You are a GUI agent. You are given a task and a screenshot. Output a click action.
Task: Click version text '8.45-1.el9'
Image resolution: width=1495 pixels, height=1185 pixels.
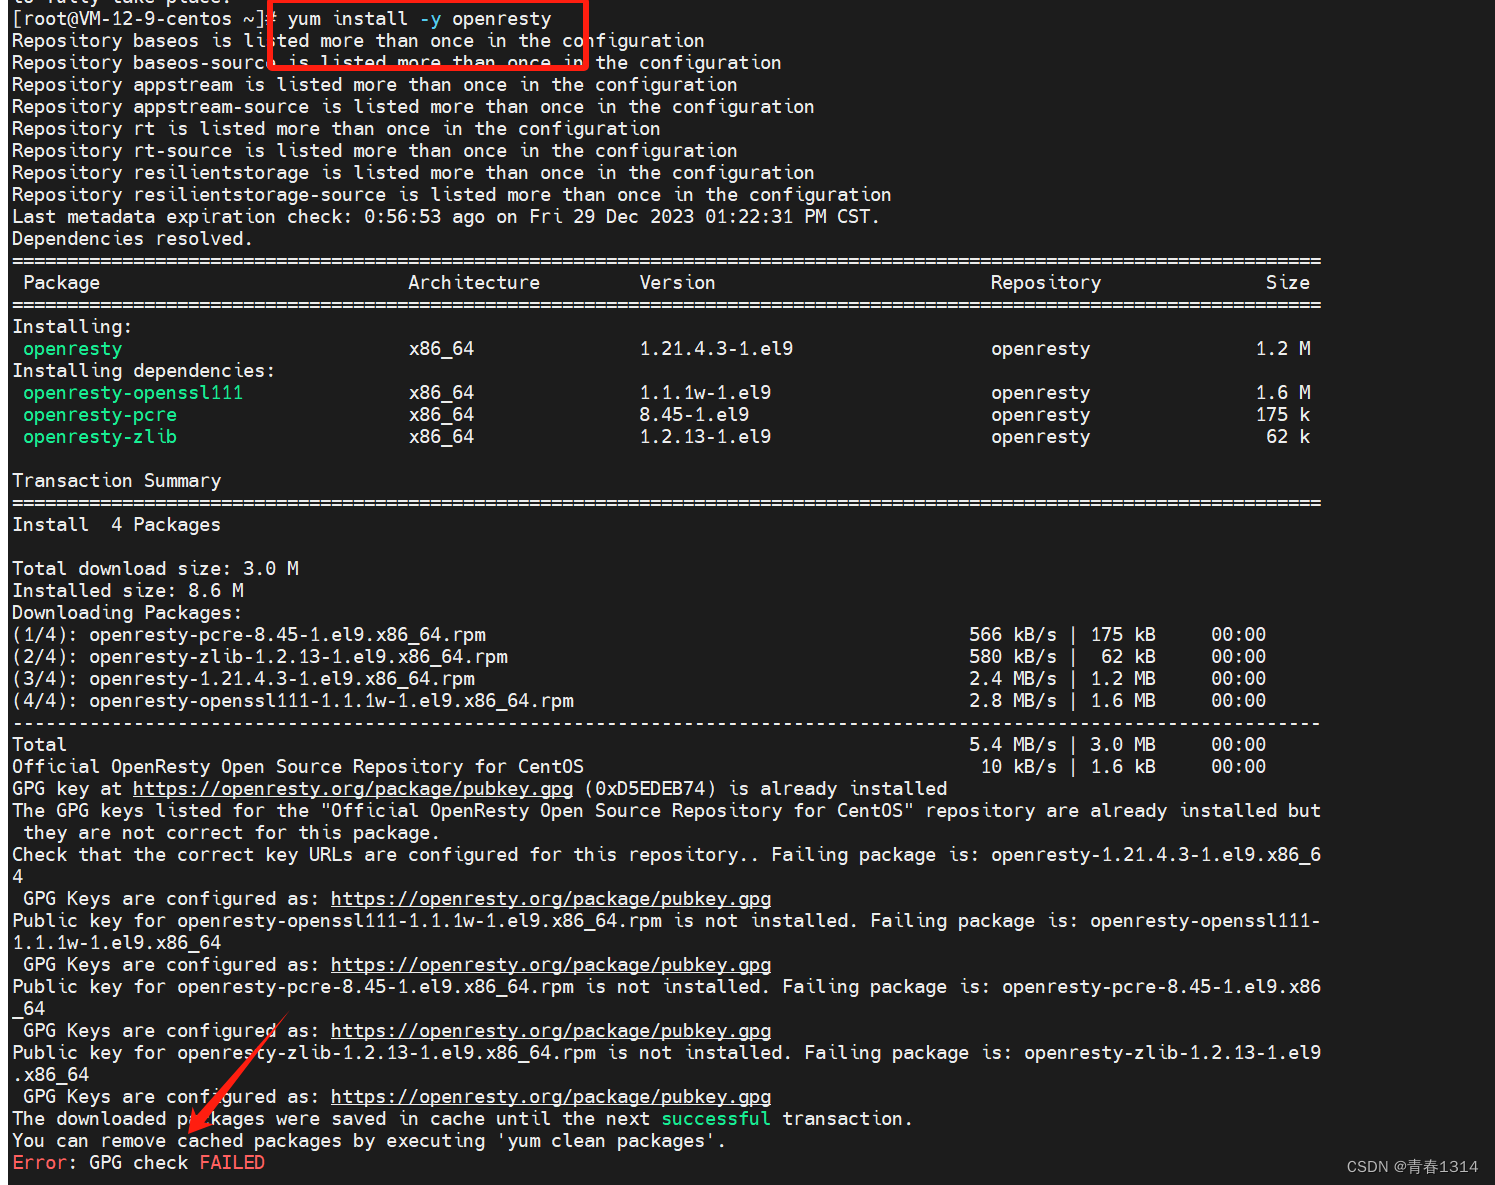(694, 415)
